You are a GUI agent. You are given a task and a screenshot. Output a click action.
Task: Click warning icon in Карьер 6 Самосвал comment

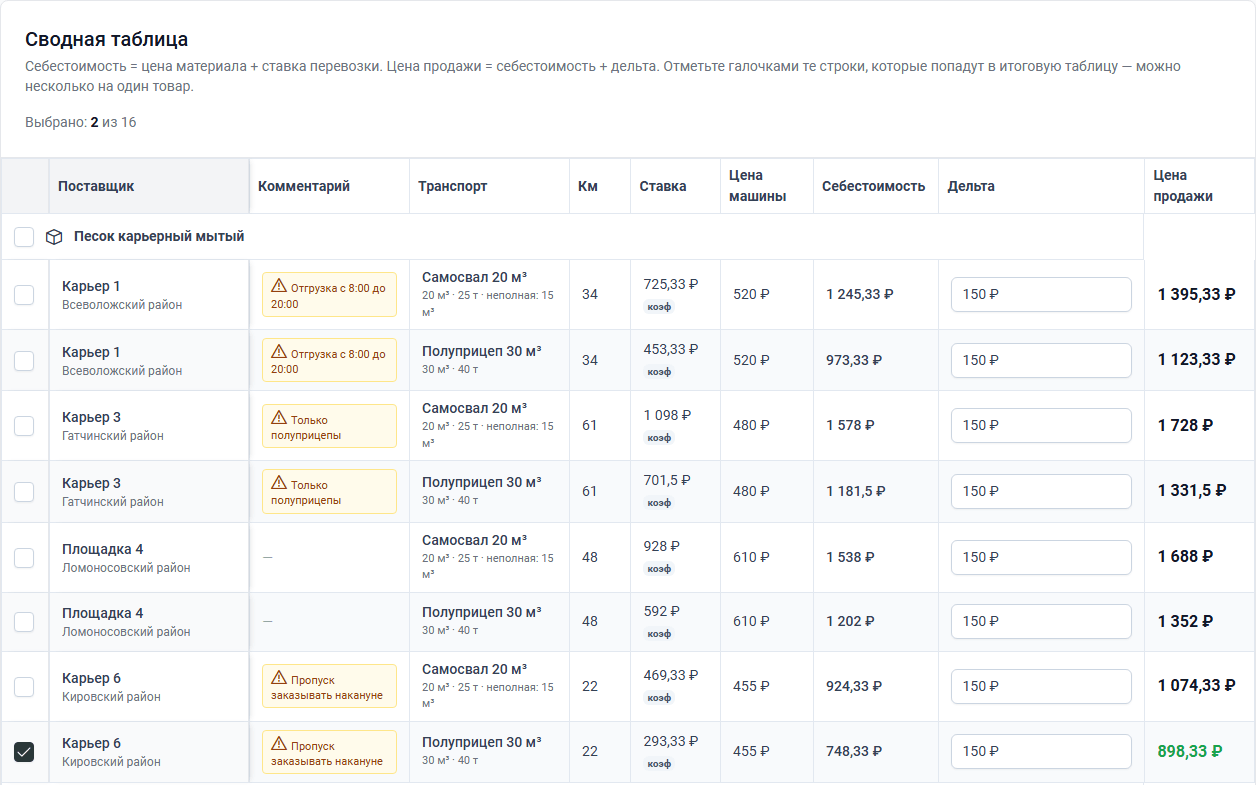click(279, 679)
